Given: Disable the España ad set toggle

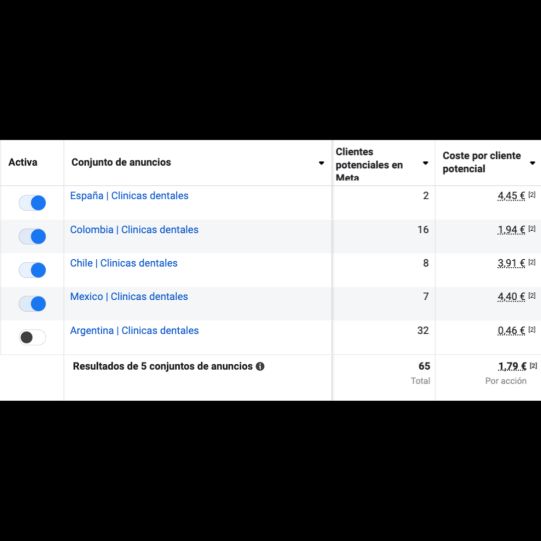Looking at the screenshot, I should 32,203.
